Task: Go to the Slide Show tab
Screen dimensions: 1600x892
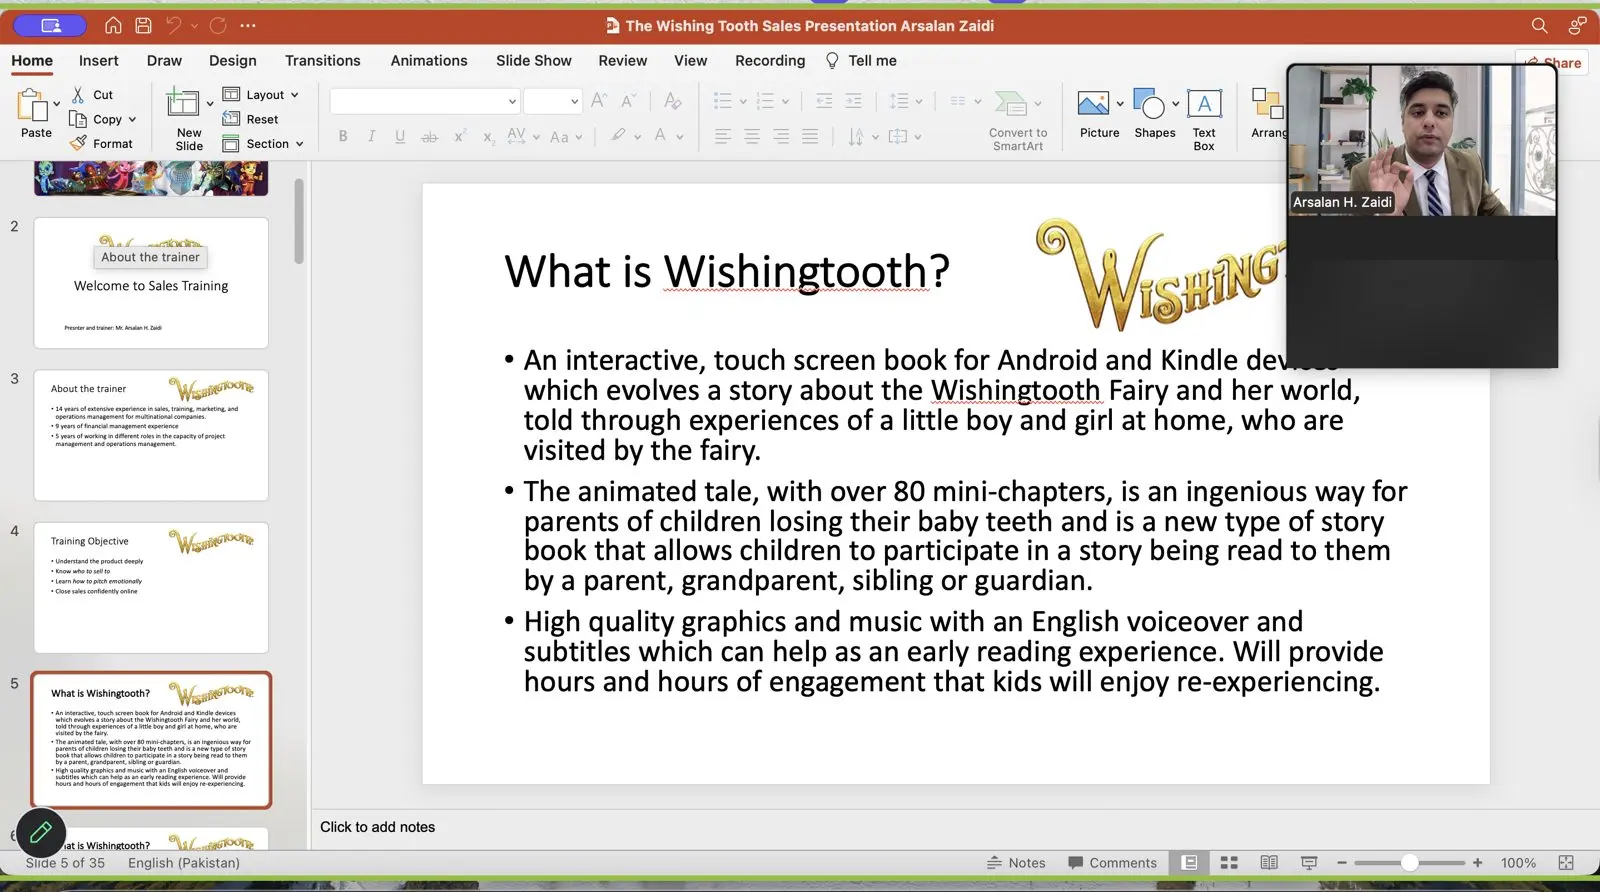Action: pos(534,60)
